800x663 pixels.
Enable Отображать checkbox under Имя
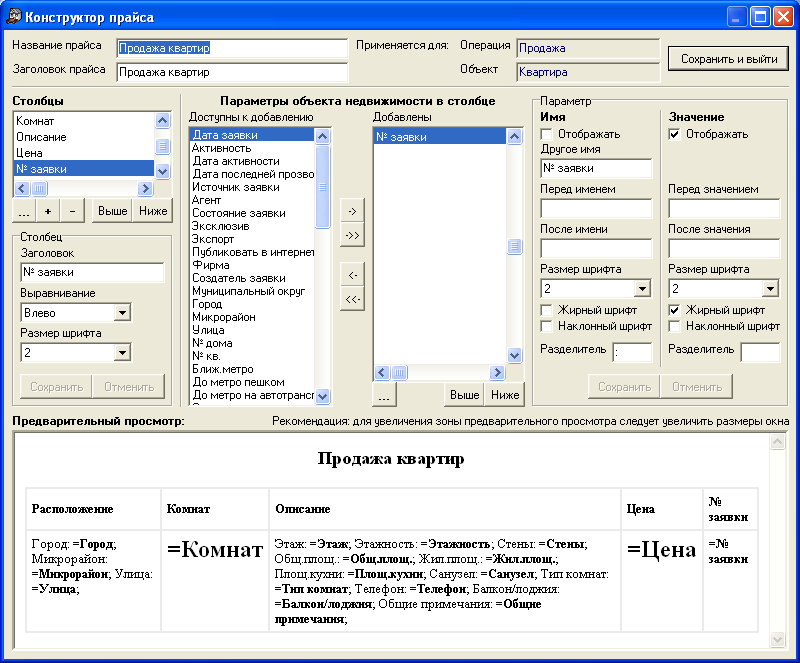click(x=546, y=134)
